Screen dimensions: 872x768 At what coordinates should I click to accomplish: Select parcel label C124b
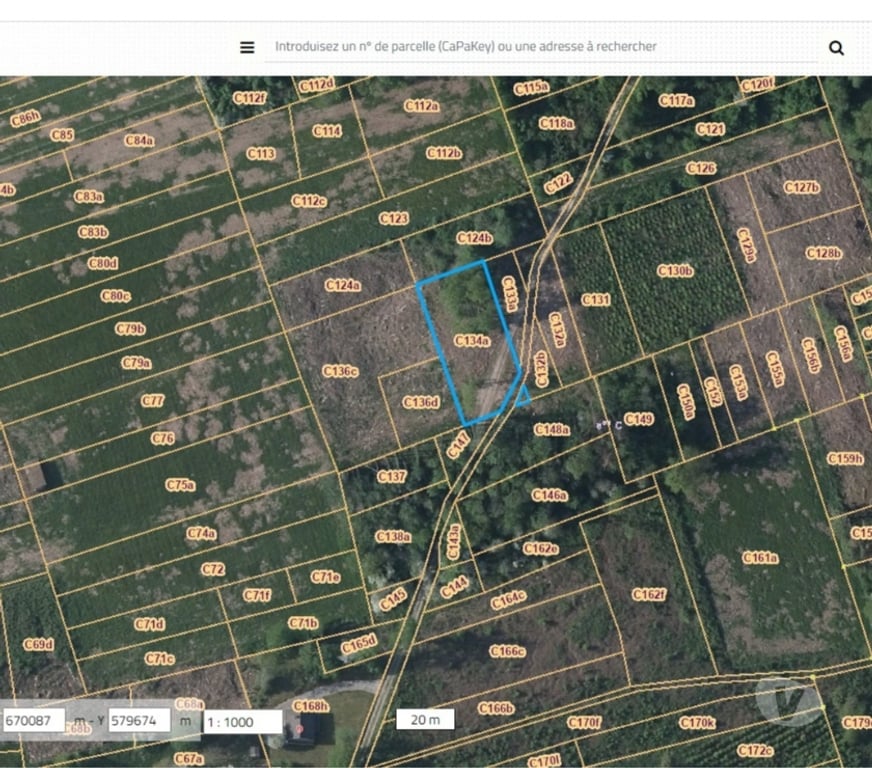[x=474, y=238]
